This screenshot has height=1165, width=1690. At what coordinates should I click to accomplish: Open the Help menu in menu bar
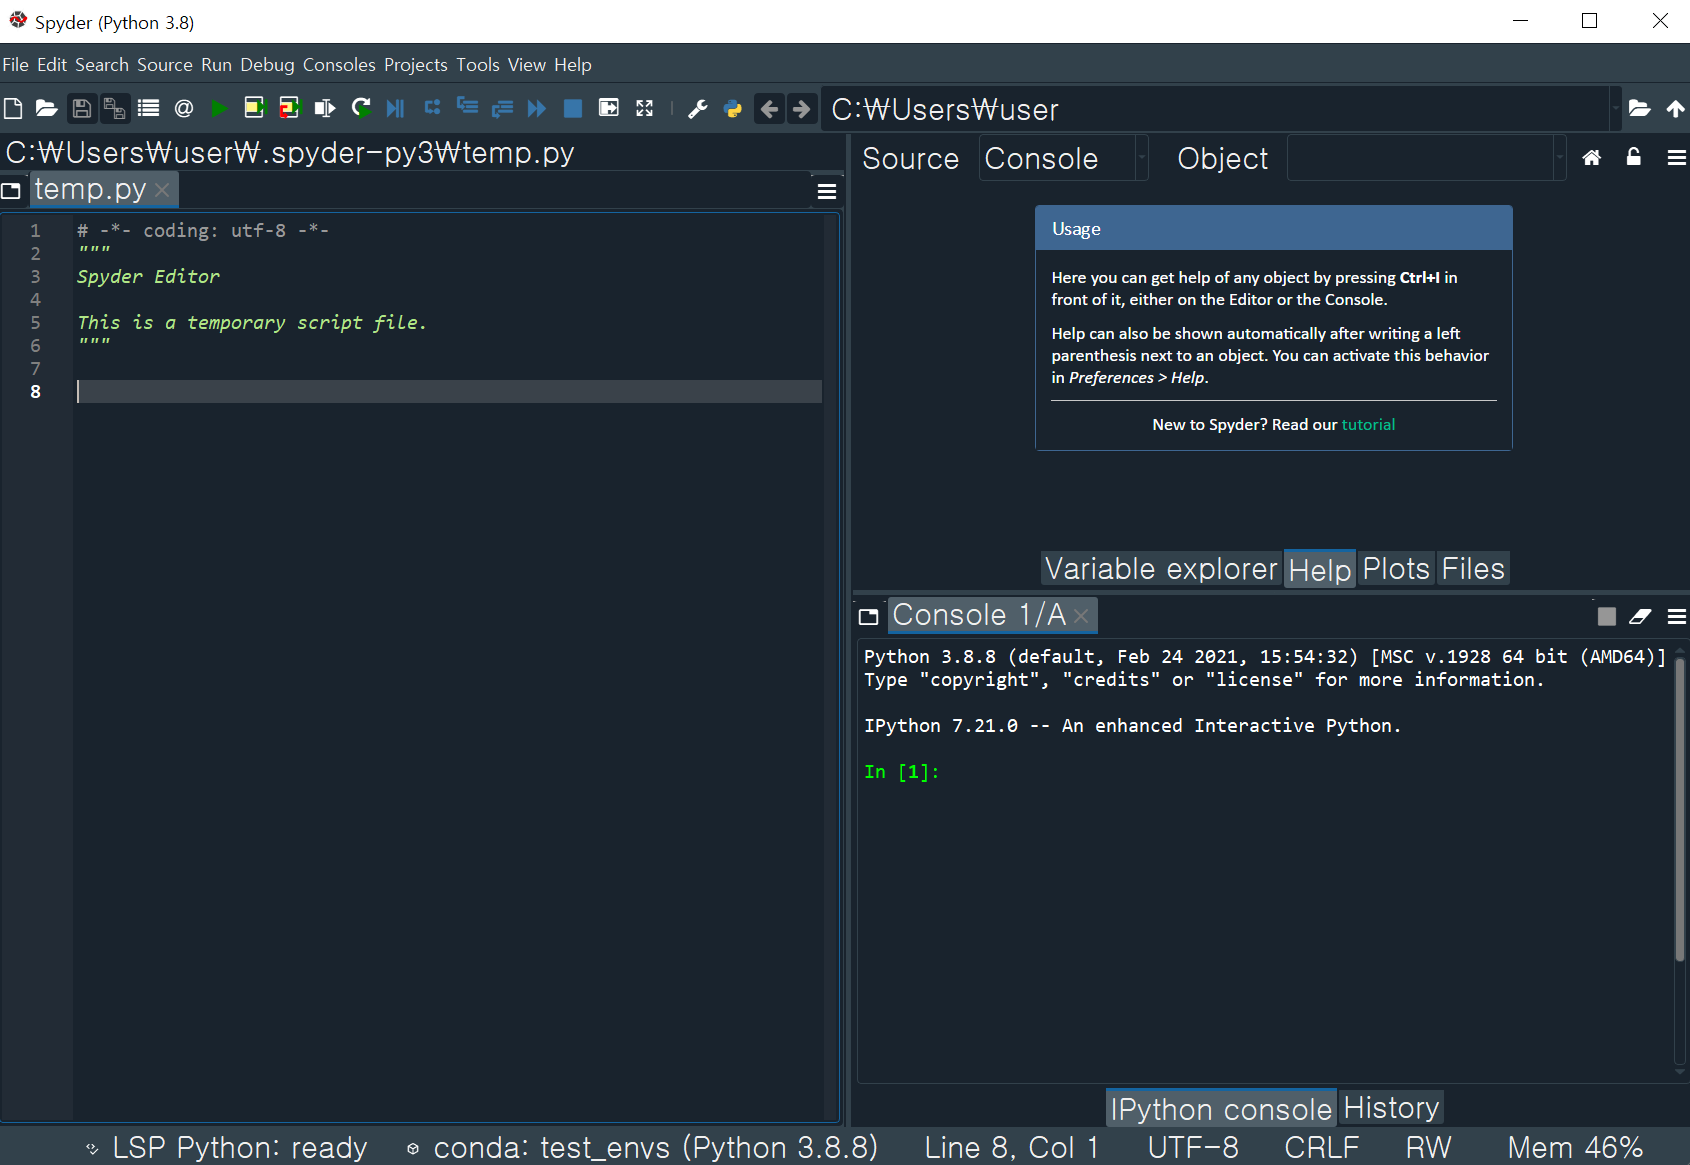[x=573, y=65]
